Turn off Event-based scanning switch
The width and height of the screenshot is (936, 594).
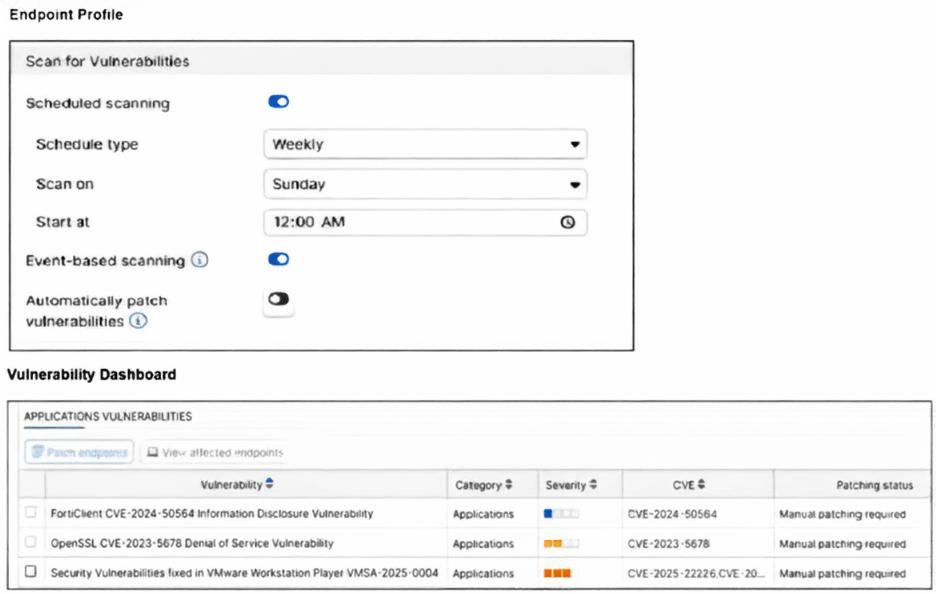278,259
